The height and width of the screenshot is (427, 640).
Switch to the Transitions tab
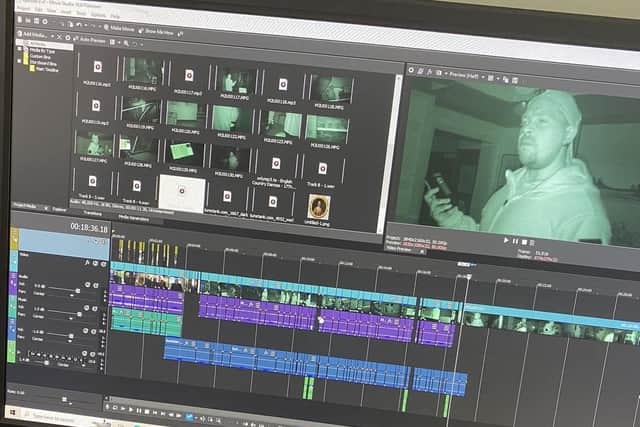coord(93,213)
